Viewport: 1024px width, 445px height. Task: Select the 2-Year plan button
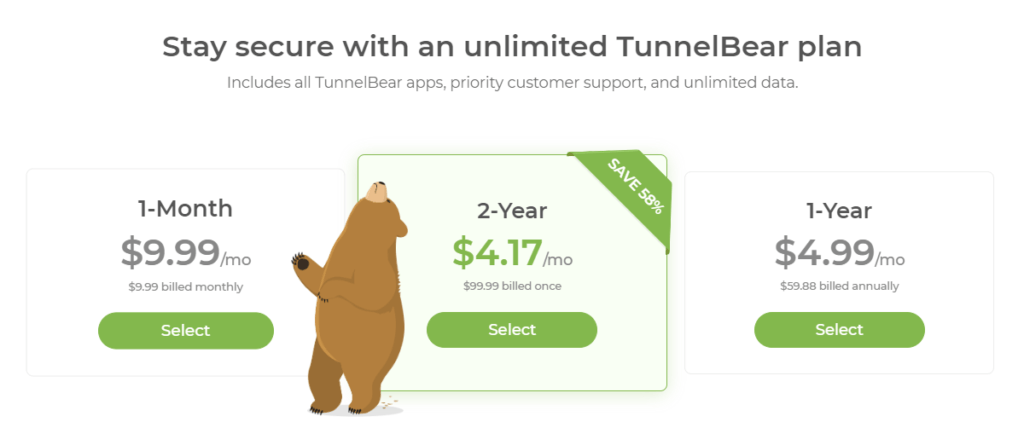(x=512, y=330)
